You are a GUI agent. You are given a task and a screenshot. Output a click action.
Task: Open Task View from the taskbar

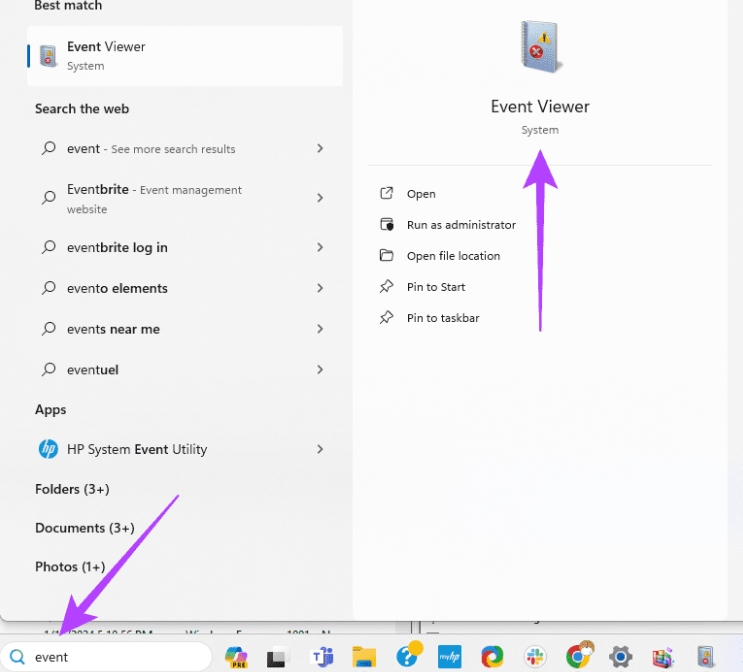pyautogui.click(x=278, y=657)
